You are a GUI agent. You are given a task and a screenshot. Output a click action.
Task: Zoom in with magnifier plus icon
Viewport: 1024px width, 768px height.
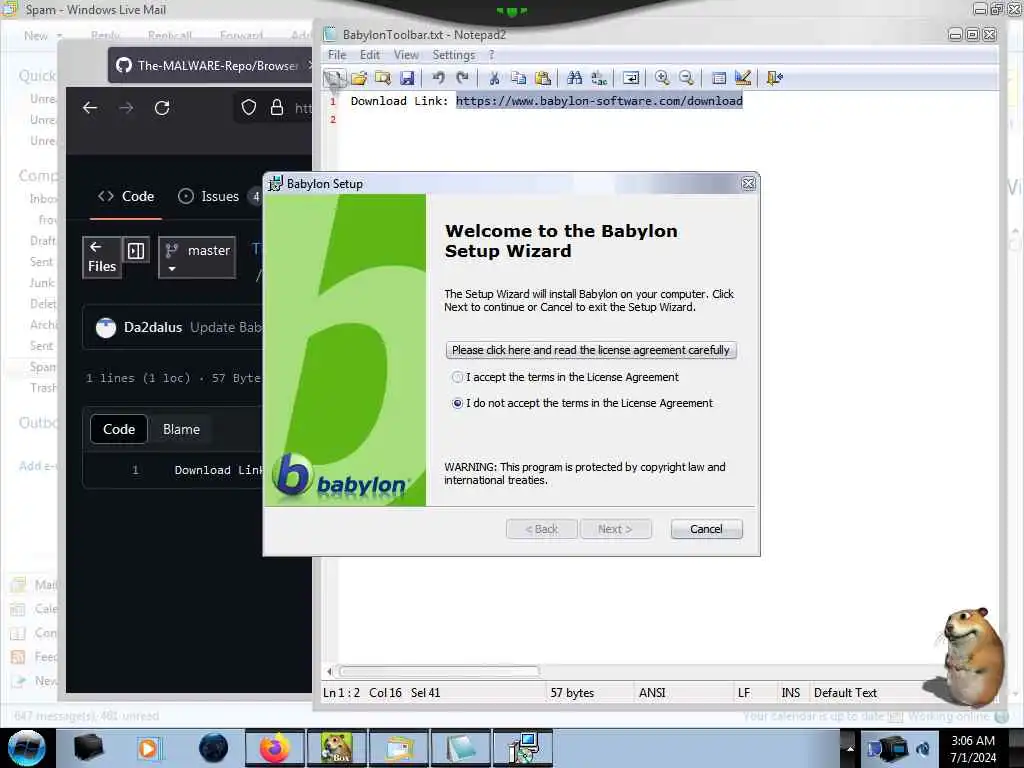point(662,78)
